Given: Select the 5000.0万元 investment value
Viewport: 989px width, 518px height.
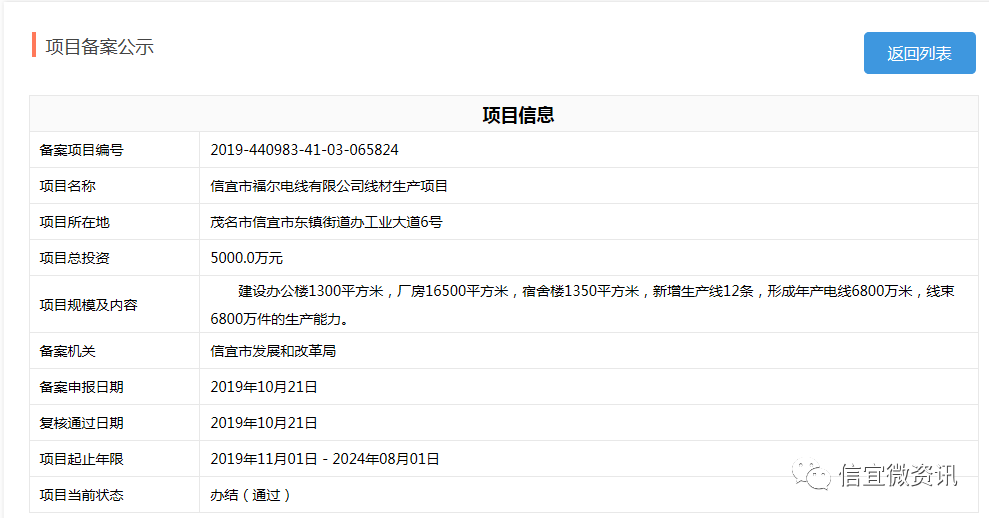Looking at the screenshot, I should point(247,258).
